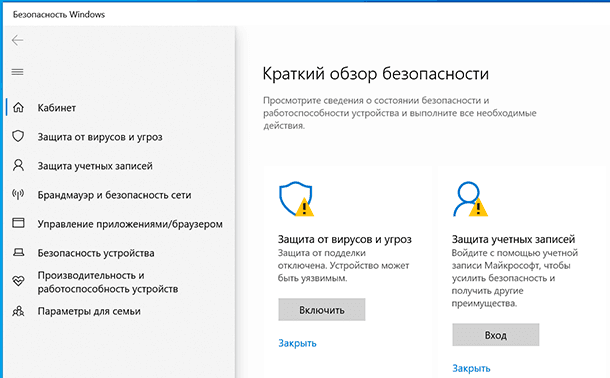Image resolution: width=610 pixels, height=378 pixels.
Task: Click the person icon for account protection
Action: 18,165
